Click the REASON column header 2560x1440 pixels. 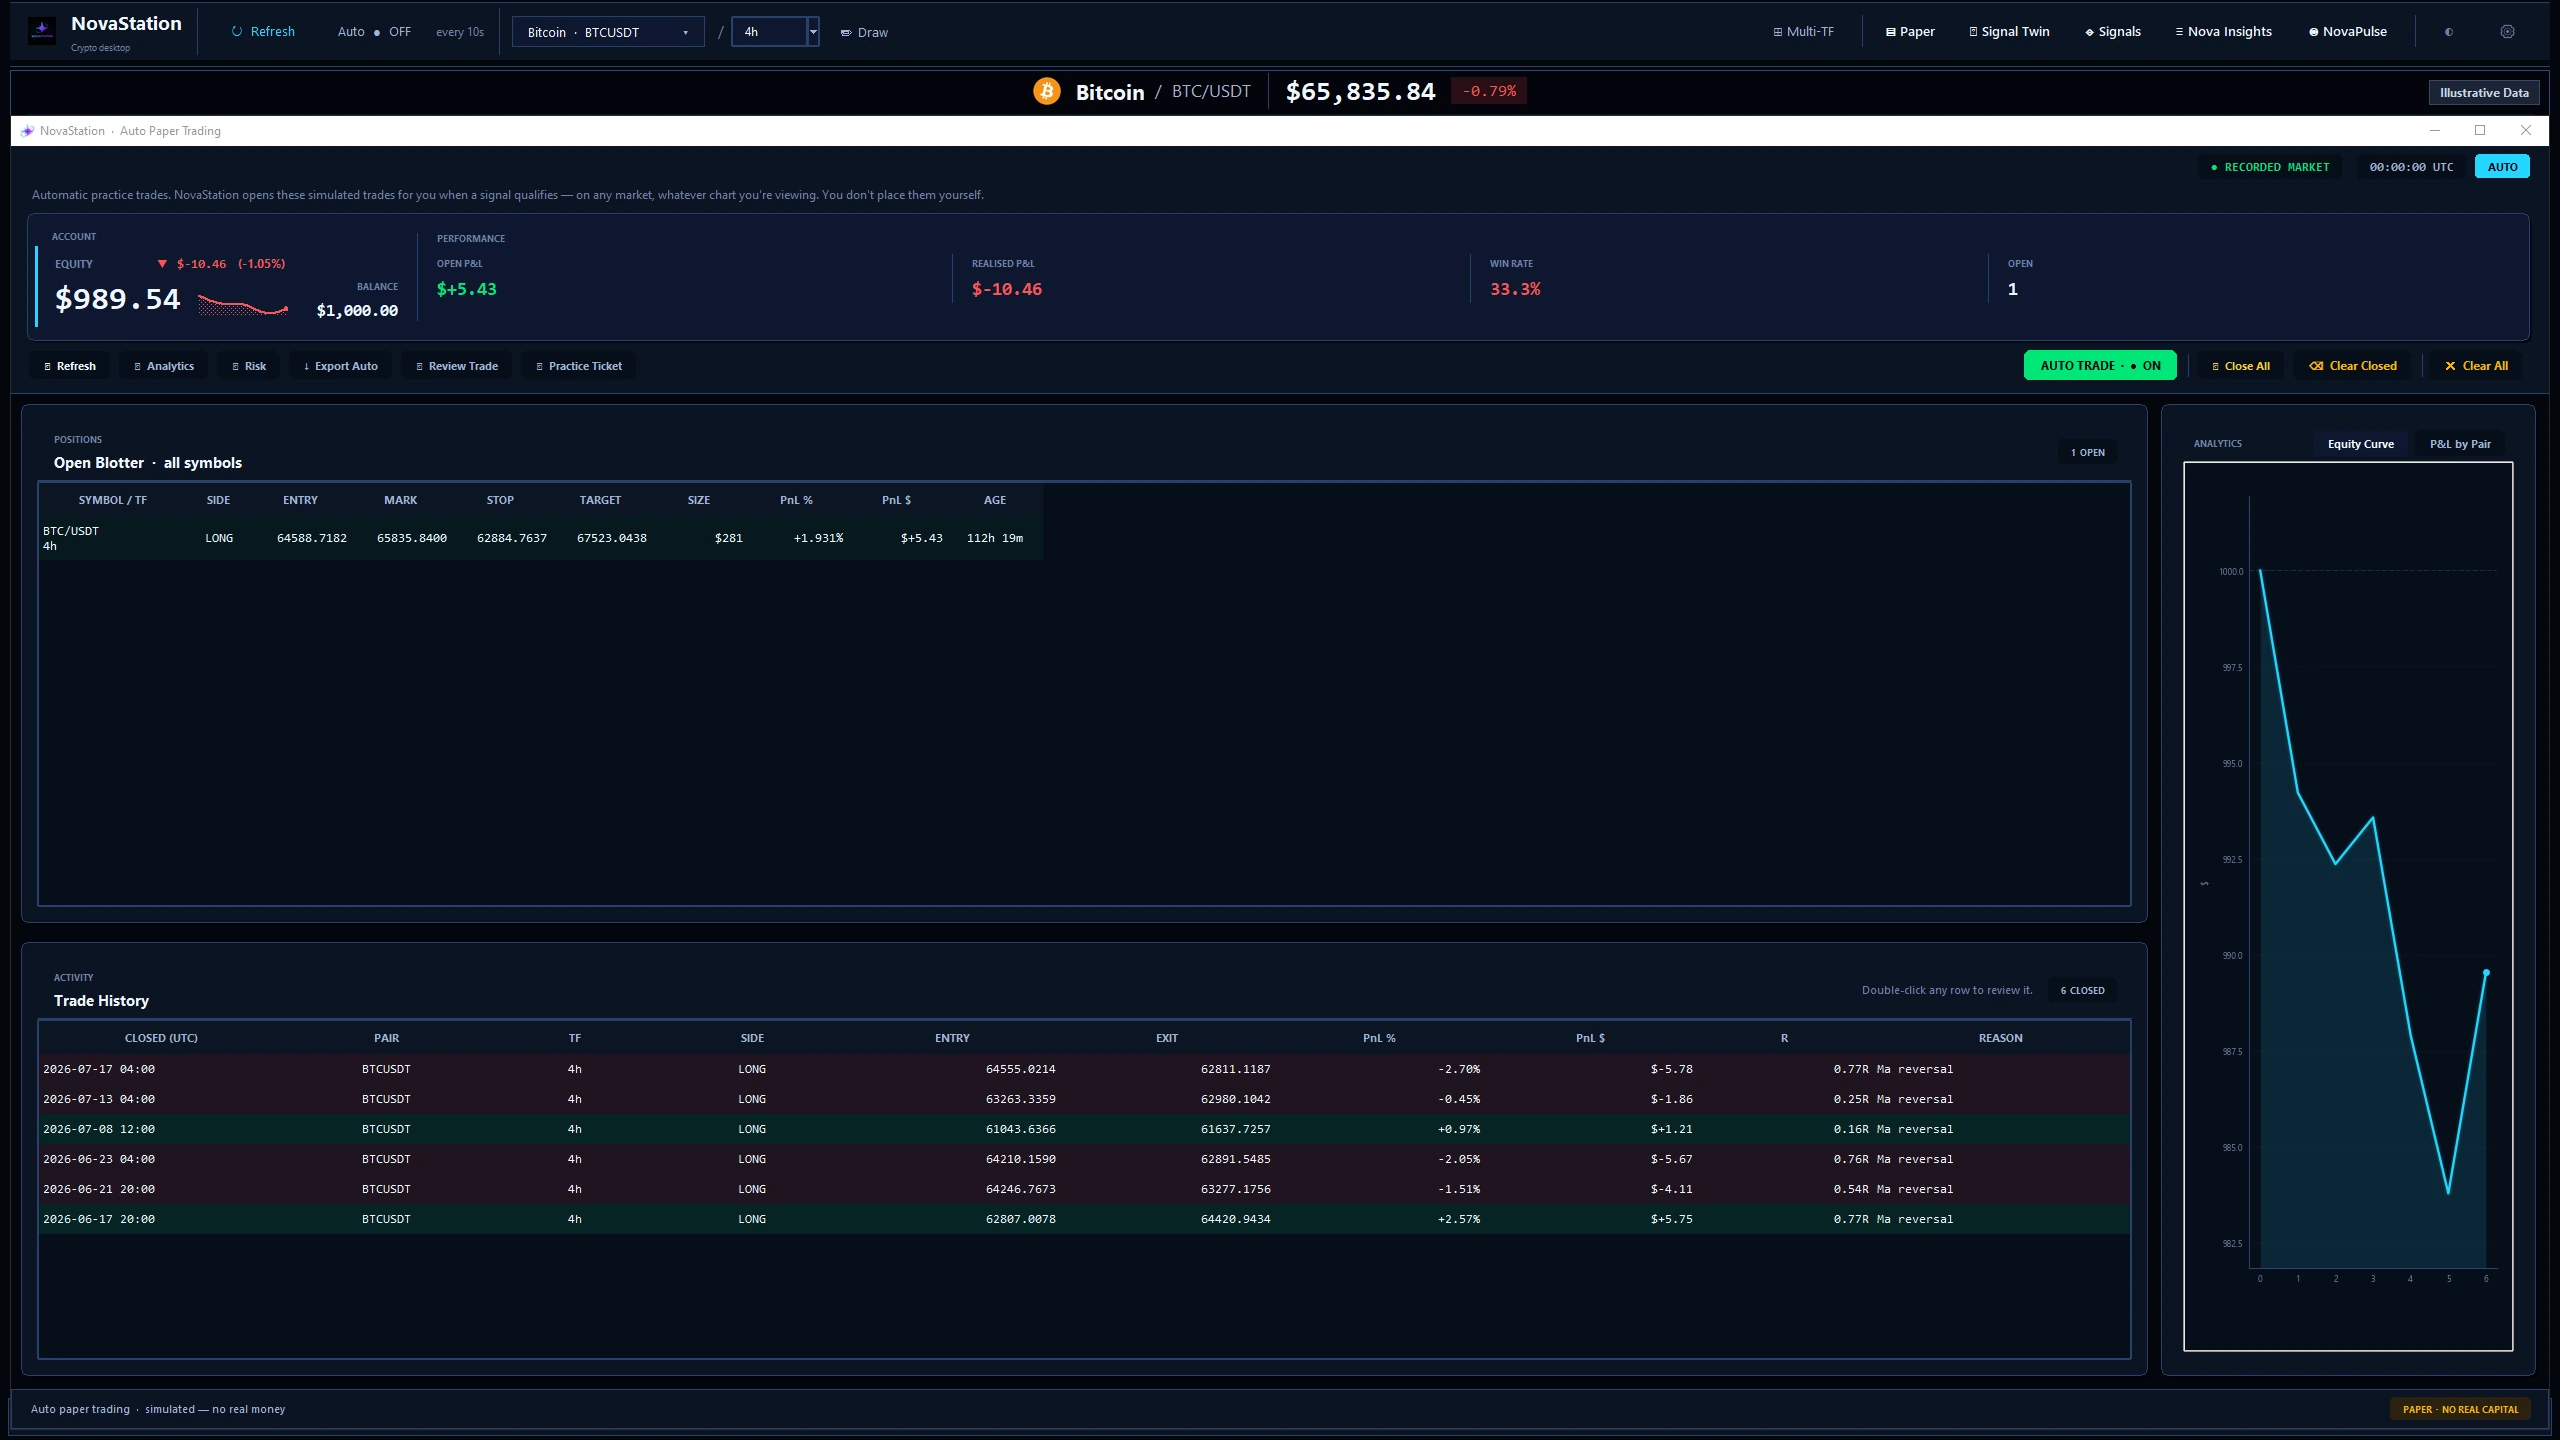(x=2000, y=1038)
